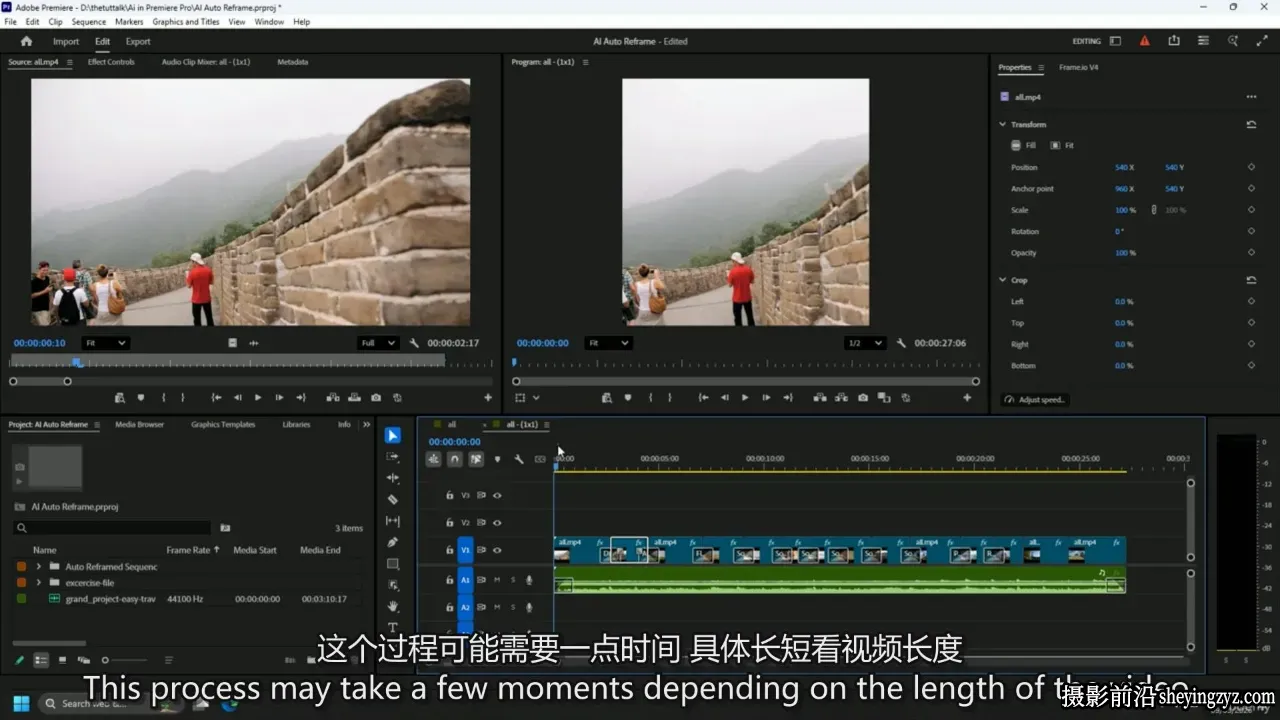Toggle visibility of track V2
The height and width of the screenshot is (720, 1280).
click(497, 522)
